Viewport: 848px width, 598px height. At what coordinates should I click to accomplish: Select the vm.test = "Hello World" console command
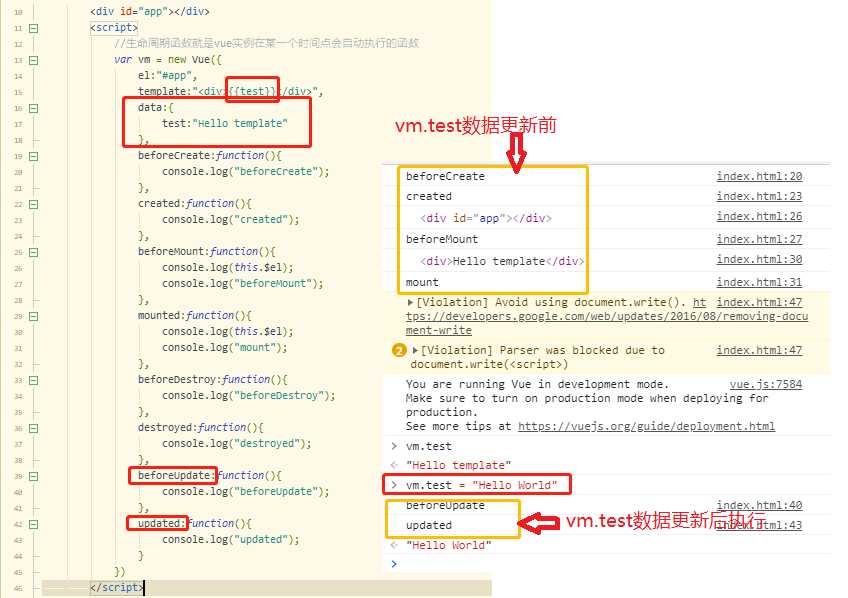click(481, 485)
